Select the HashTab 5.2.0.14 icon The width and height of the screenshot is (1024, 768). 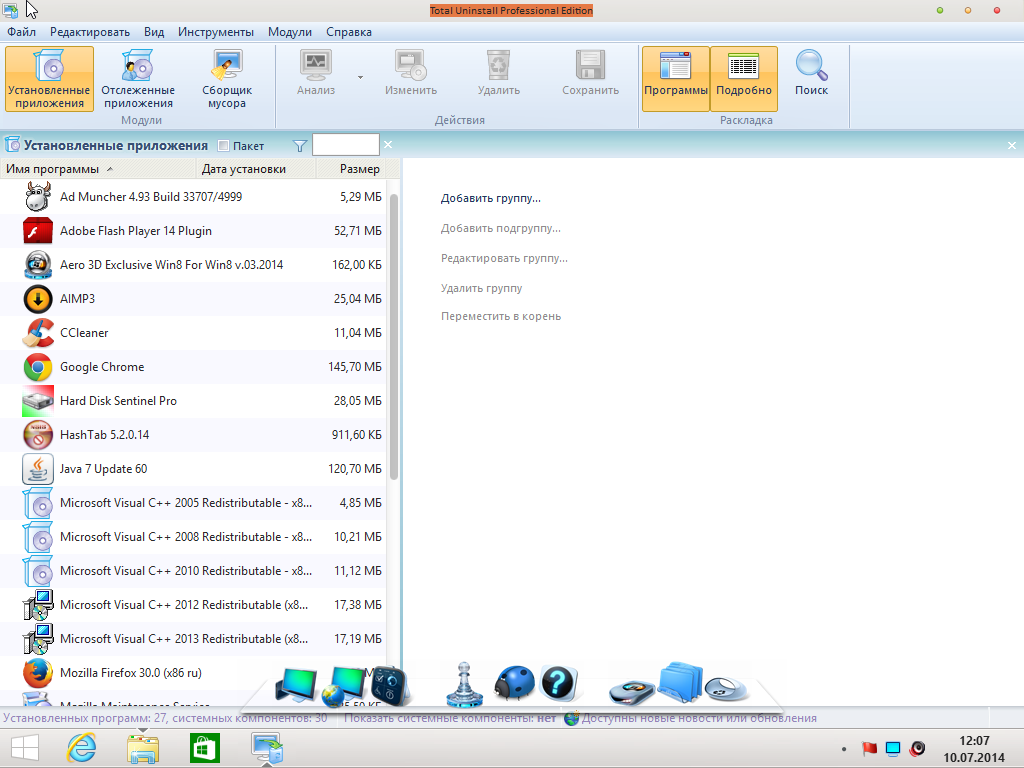point(38,435)
